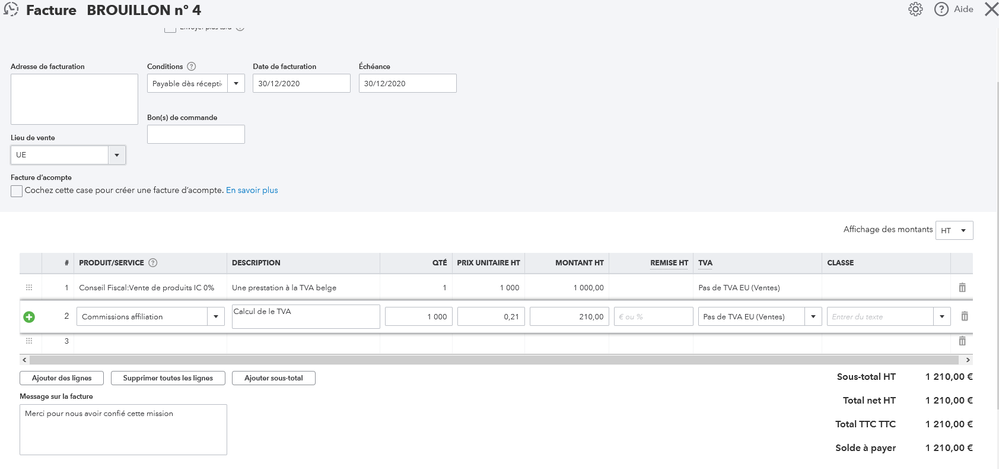Image resolution: width=999 pixels, height=469 pixels.
Task: Click the amount field showing 210,00
Action: click(569, 317)
